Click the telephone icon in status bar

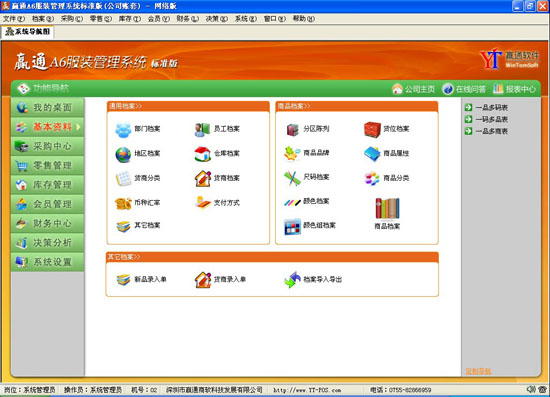click(543, 389)
